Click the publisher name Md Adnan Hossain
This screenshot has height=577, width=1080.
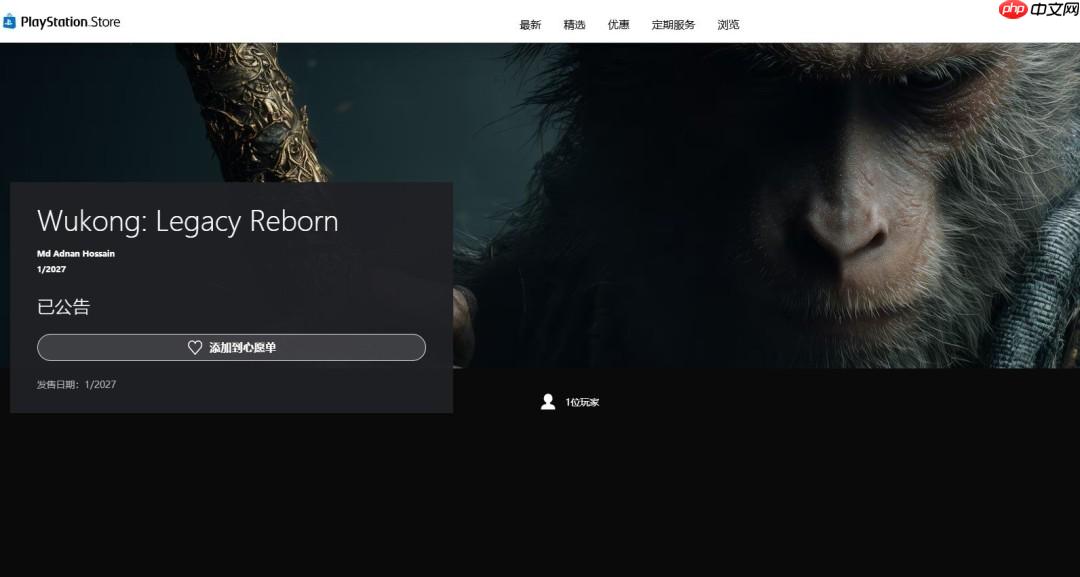pos(76,253)
